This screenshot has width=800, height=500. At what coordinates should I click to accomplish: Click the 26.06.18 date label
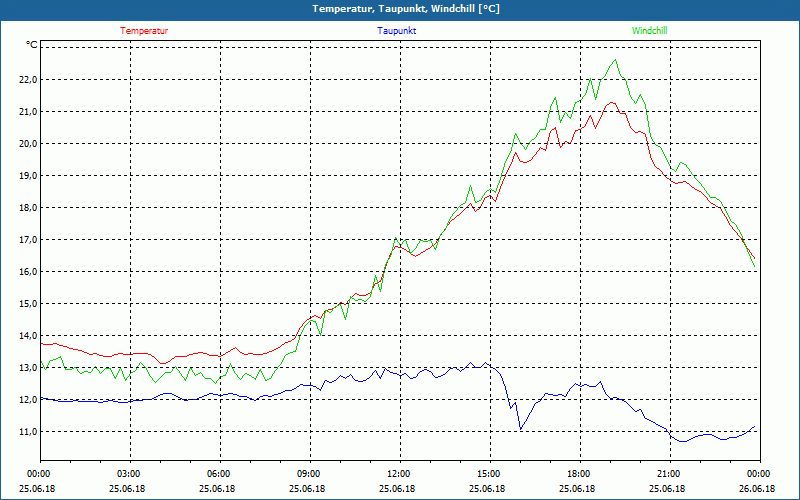[757, 488]
